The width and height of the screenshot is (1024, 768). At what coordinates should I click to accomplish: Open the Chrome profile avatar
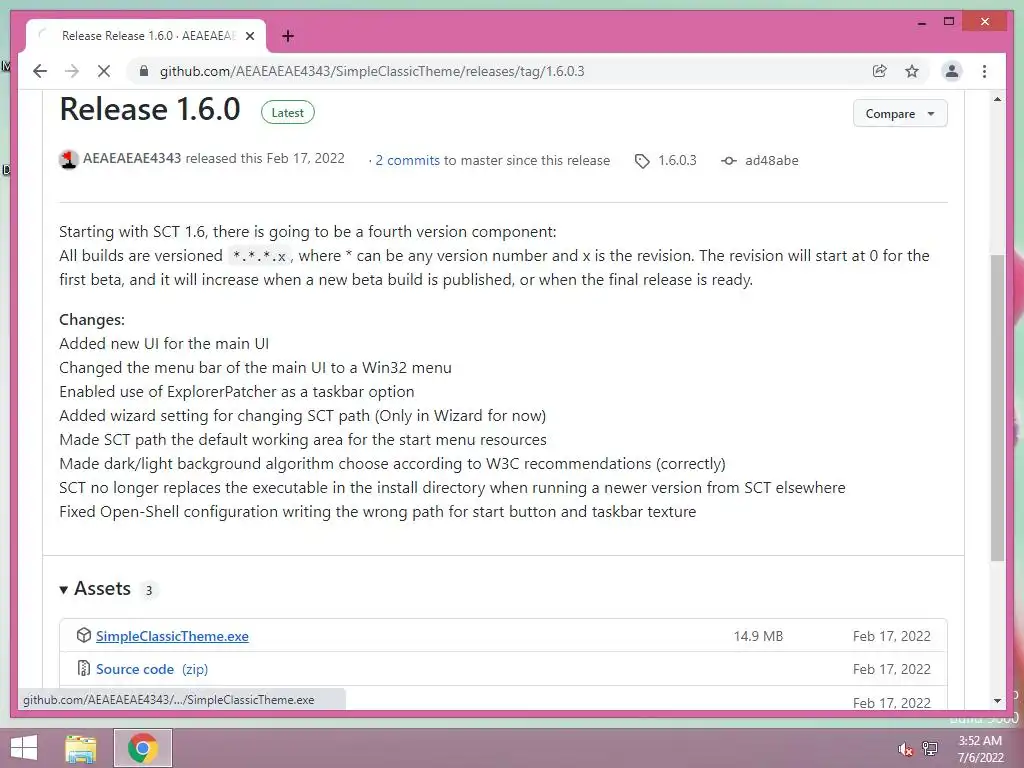[x=952, y=71]
